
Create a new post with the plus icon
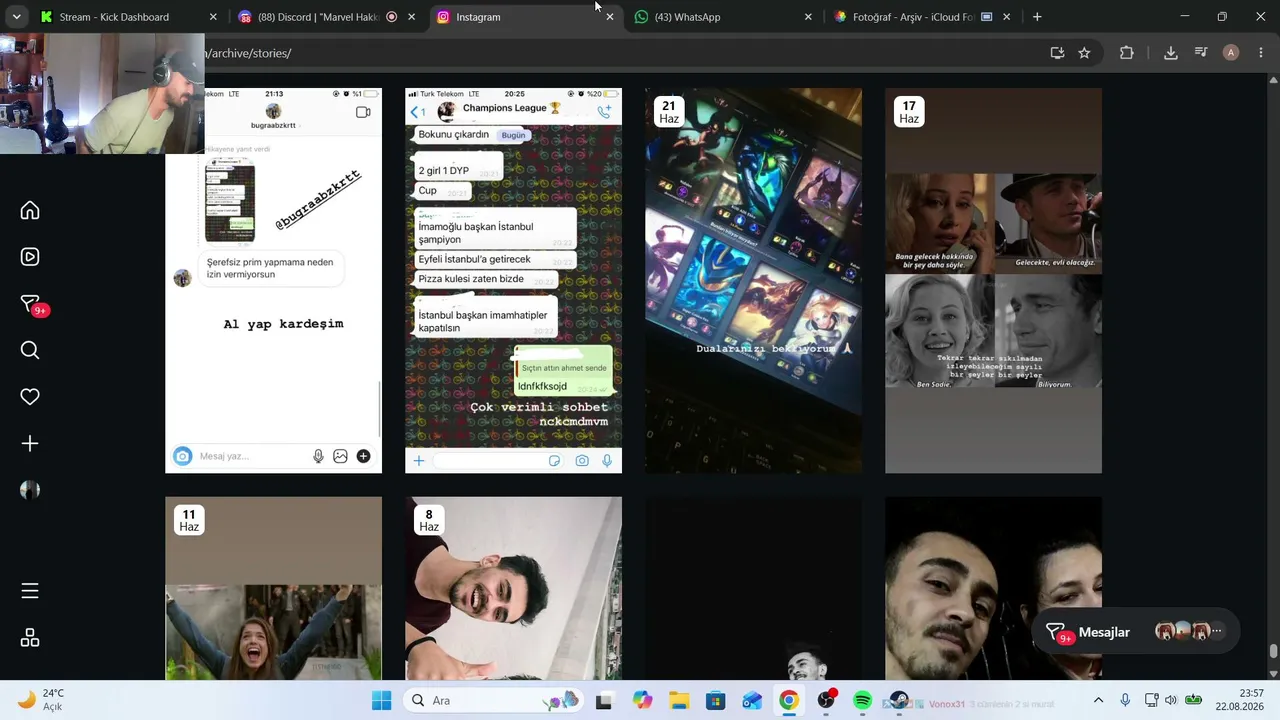[30, 443]
